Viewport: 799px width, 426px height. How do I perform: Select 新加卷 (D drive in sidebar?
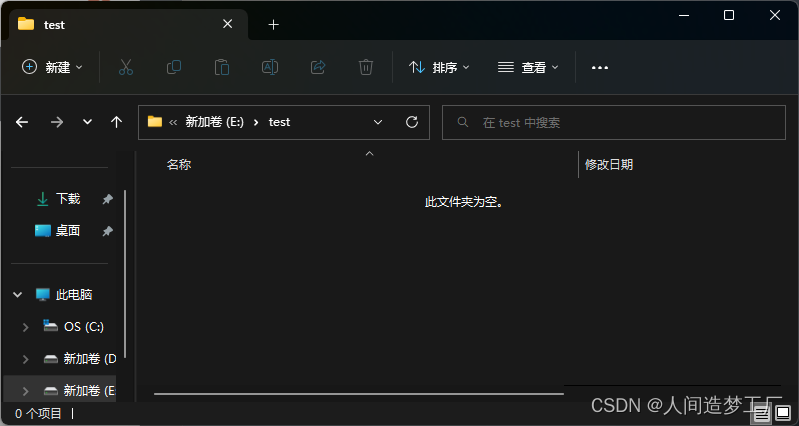(x=90, y=359)
